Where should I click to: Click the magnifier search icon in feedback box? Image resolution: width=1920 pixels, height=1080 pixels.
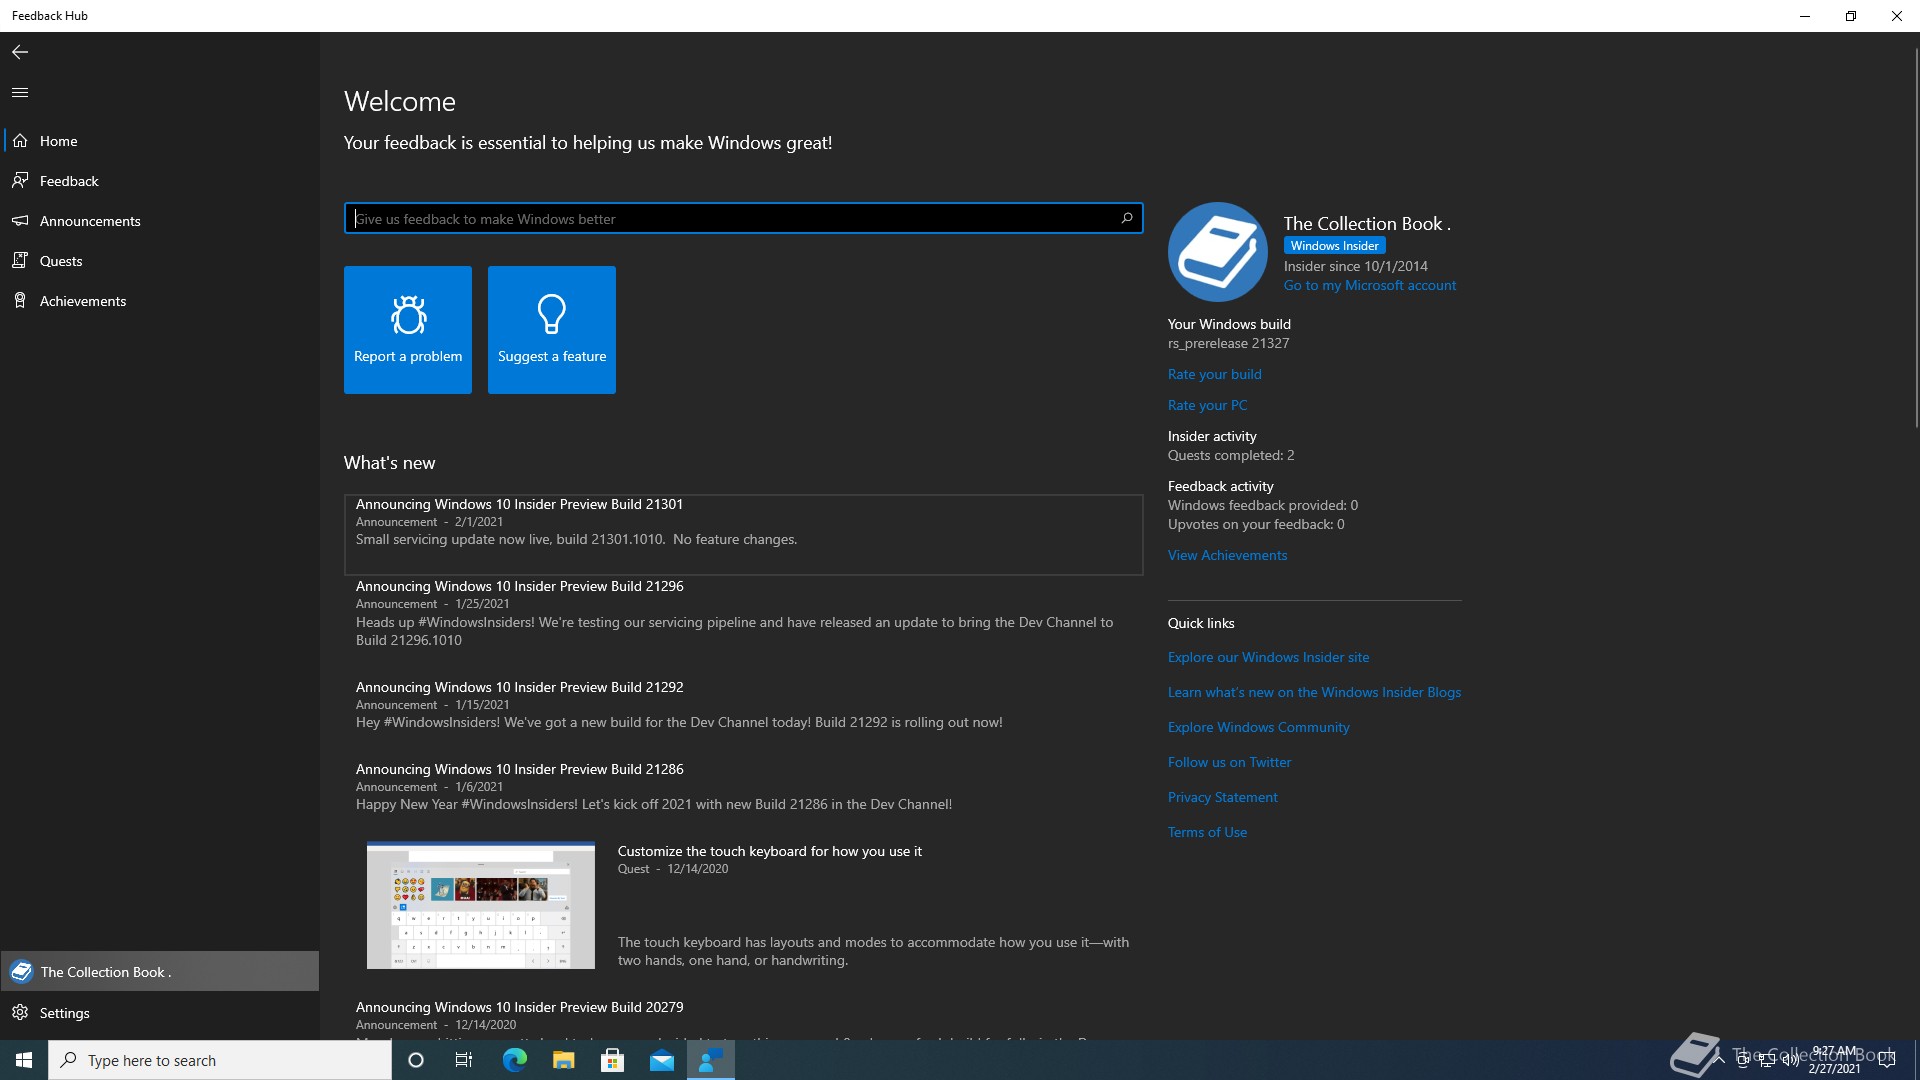pos(1127,218)
